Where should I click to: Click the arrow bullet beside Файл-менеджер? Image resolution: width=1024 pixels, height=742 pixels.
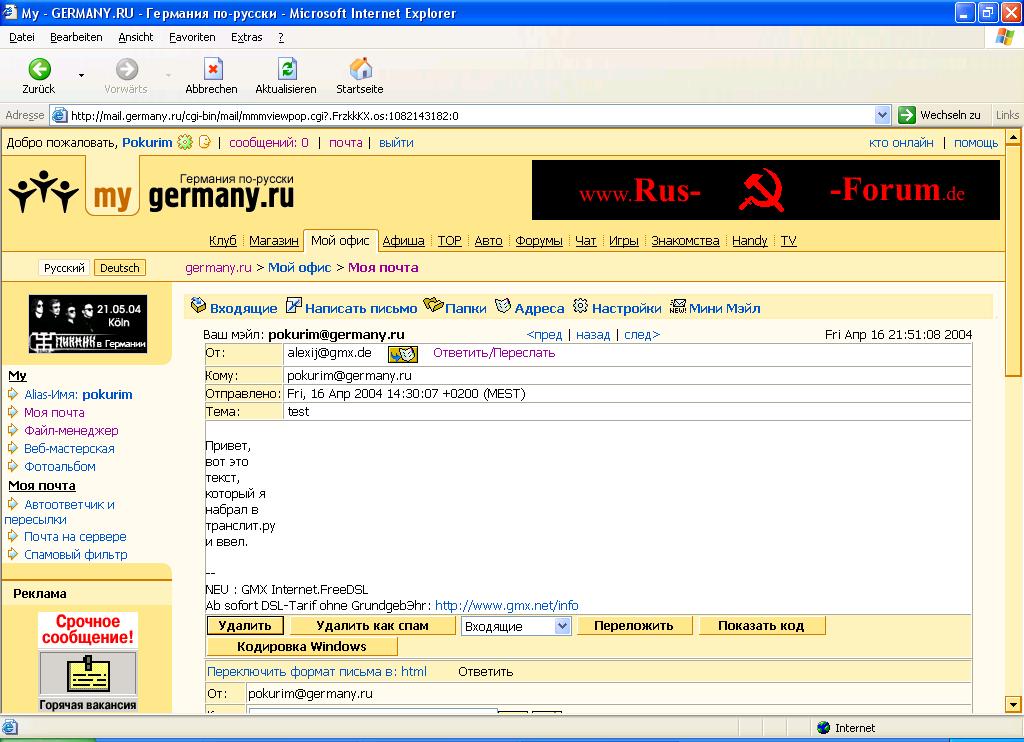(x=12, y=430)
